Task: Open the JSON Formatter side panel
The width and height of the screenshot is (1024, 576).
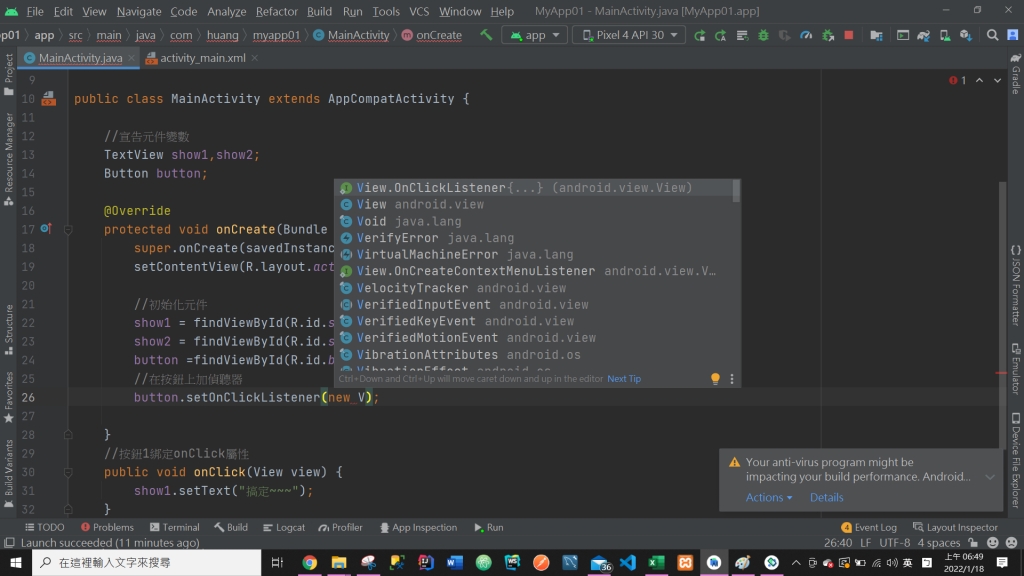Action: pyautogui.click(x=1016, y=285)
